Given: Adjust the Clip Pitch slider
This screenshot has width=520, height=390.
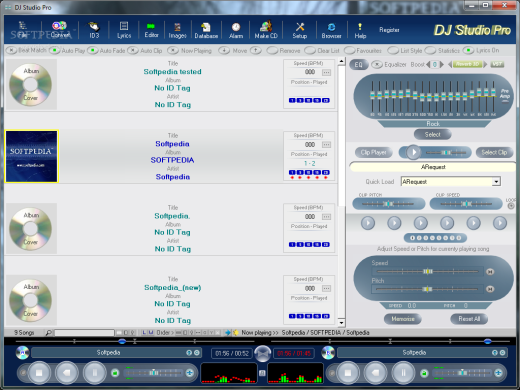Looking at the screenshot, I should pyautogui.click(x=389, y=203).
